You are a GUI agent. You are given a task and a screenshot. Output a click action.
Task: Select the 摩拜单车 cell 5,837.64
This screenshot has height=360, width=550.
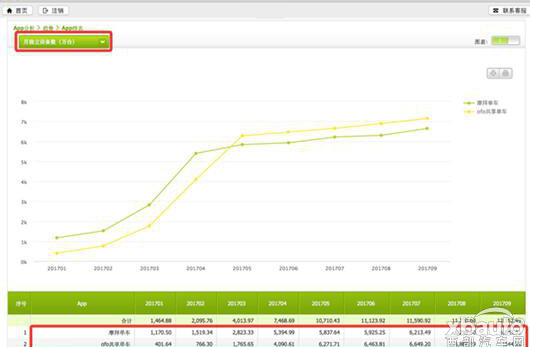[x=329, y=332]
